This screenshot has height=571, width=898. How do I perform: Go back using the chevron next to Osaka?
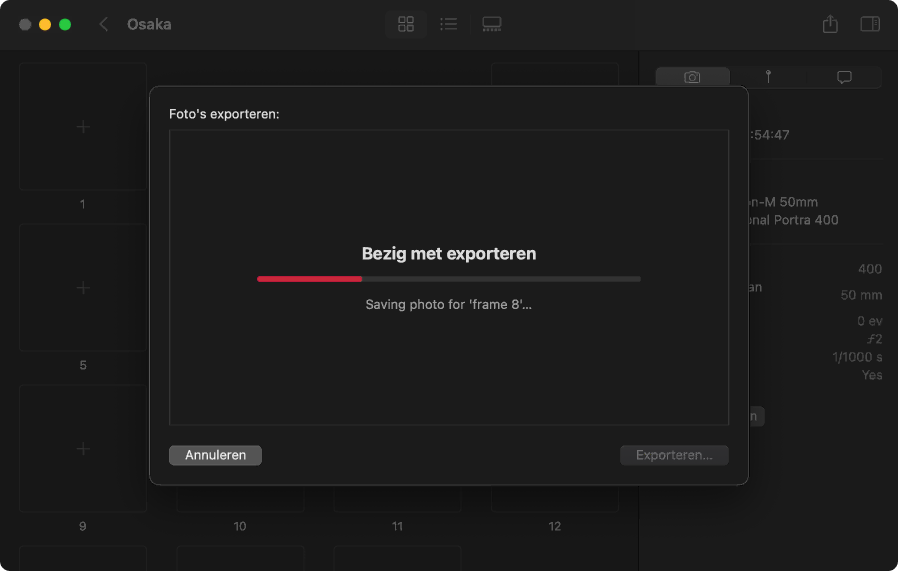pyautogui.click(x=104, y=24)
